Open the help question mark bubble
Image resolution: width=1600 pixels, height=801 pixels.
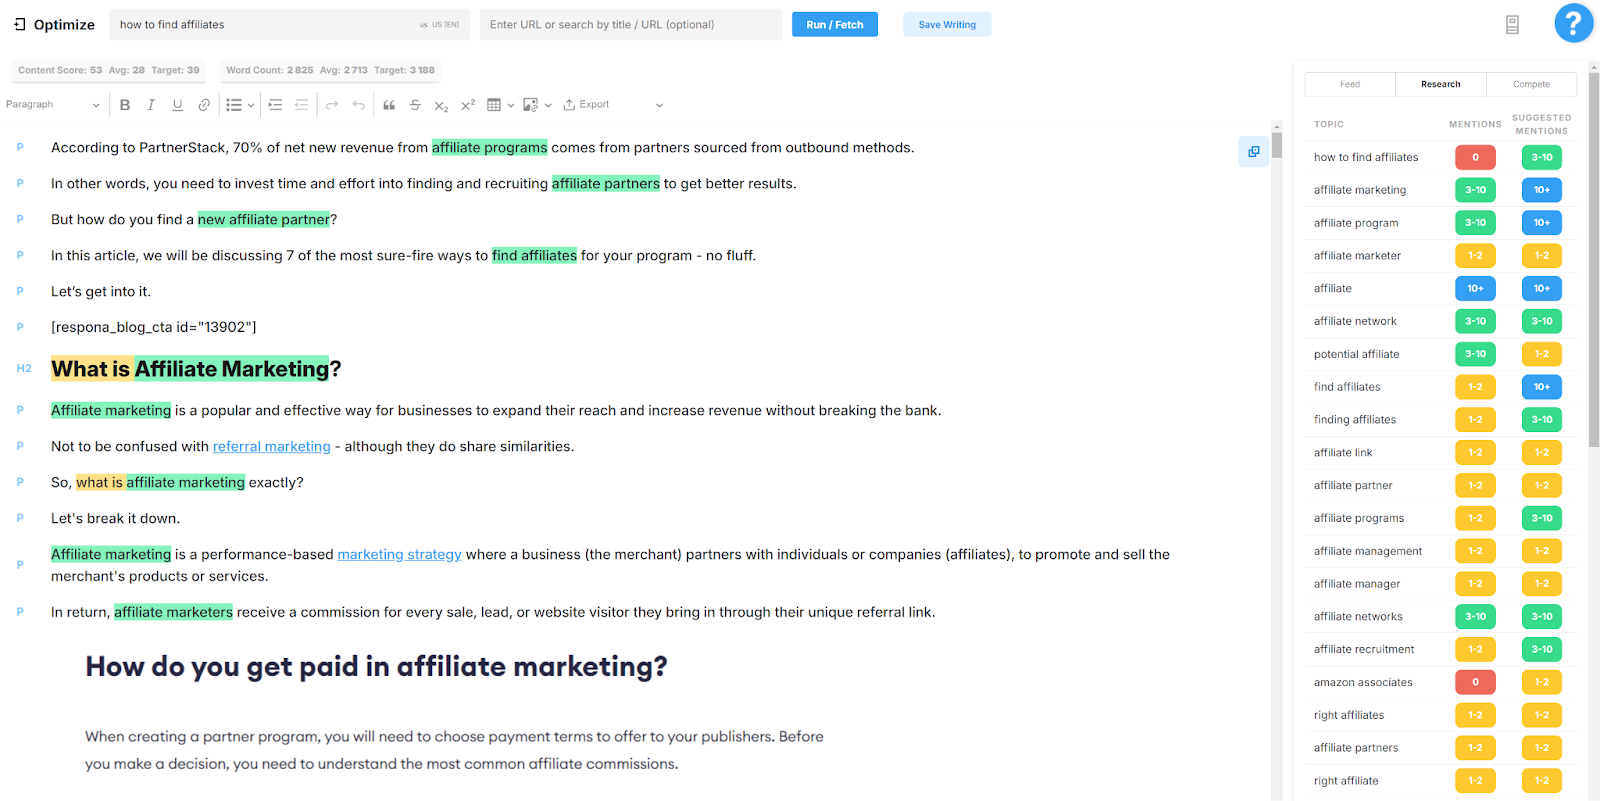click(1573, 23)
